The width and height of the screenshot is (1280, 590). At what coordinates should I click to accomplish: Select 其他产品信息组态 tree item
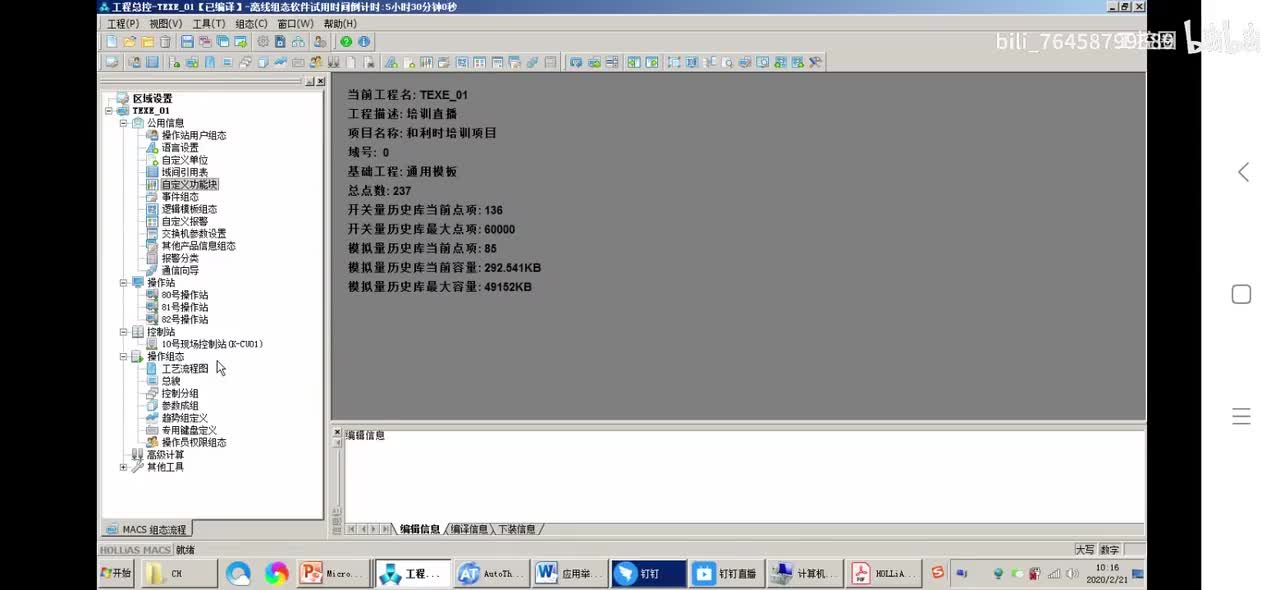click(198, 246)
